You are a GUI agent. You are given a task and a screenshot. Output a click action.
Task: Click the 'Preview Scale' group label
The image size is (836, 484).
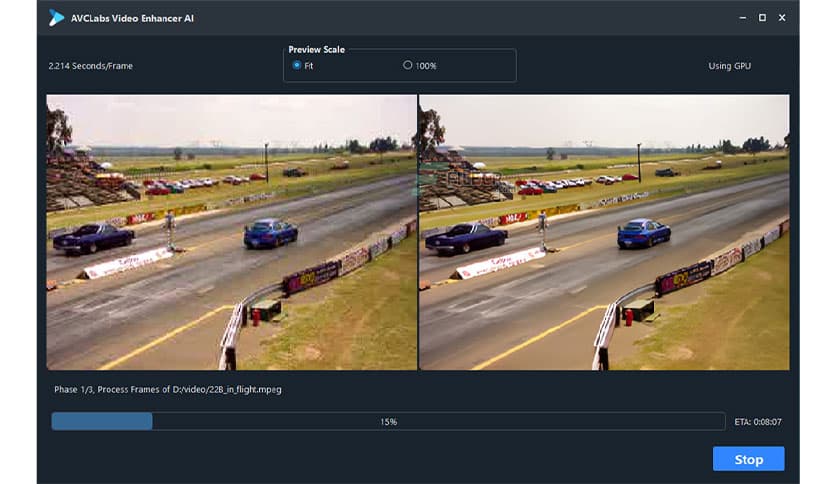pos(317,50)
